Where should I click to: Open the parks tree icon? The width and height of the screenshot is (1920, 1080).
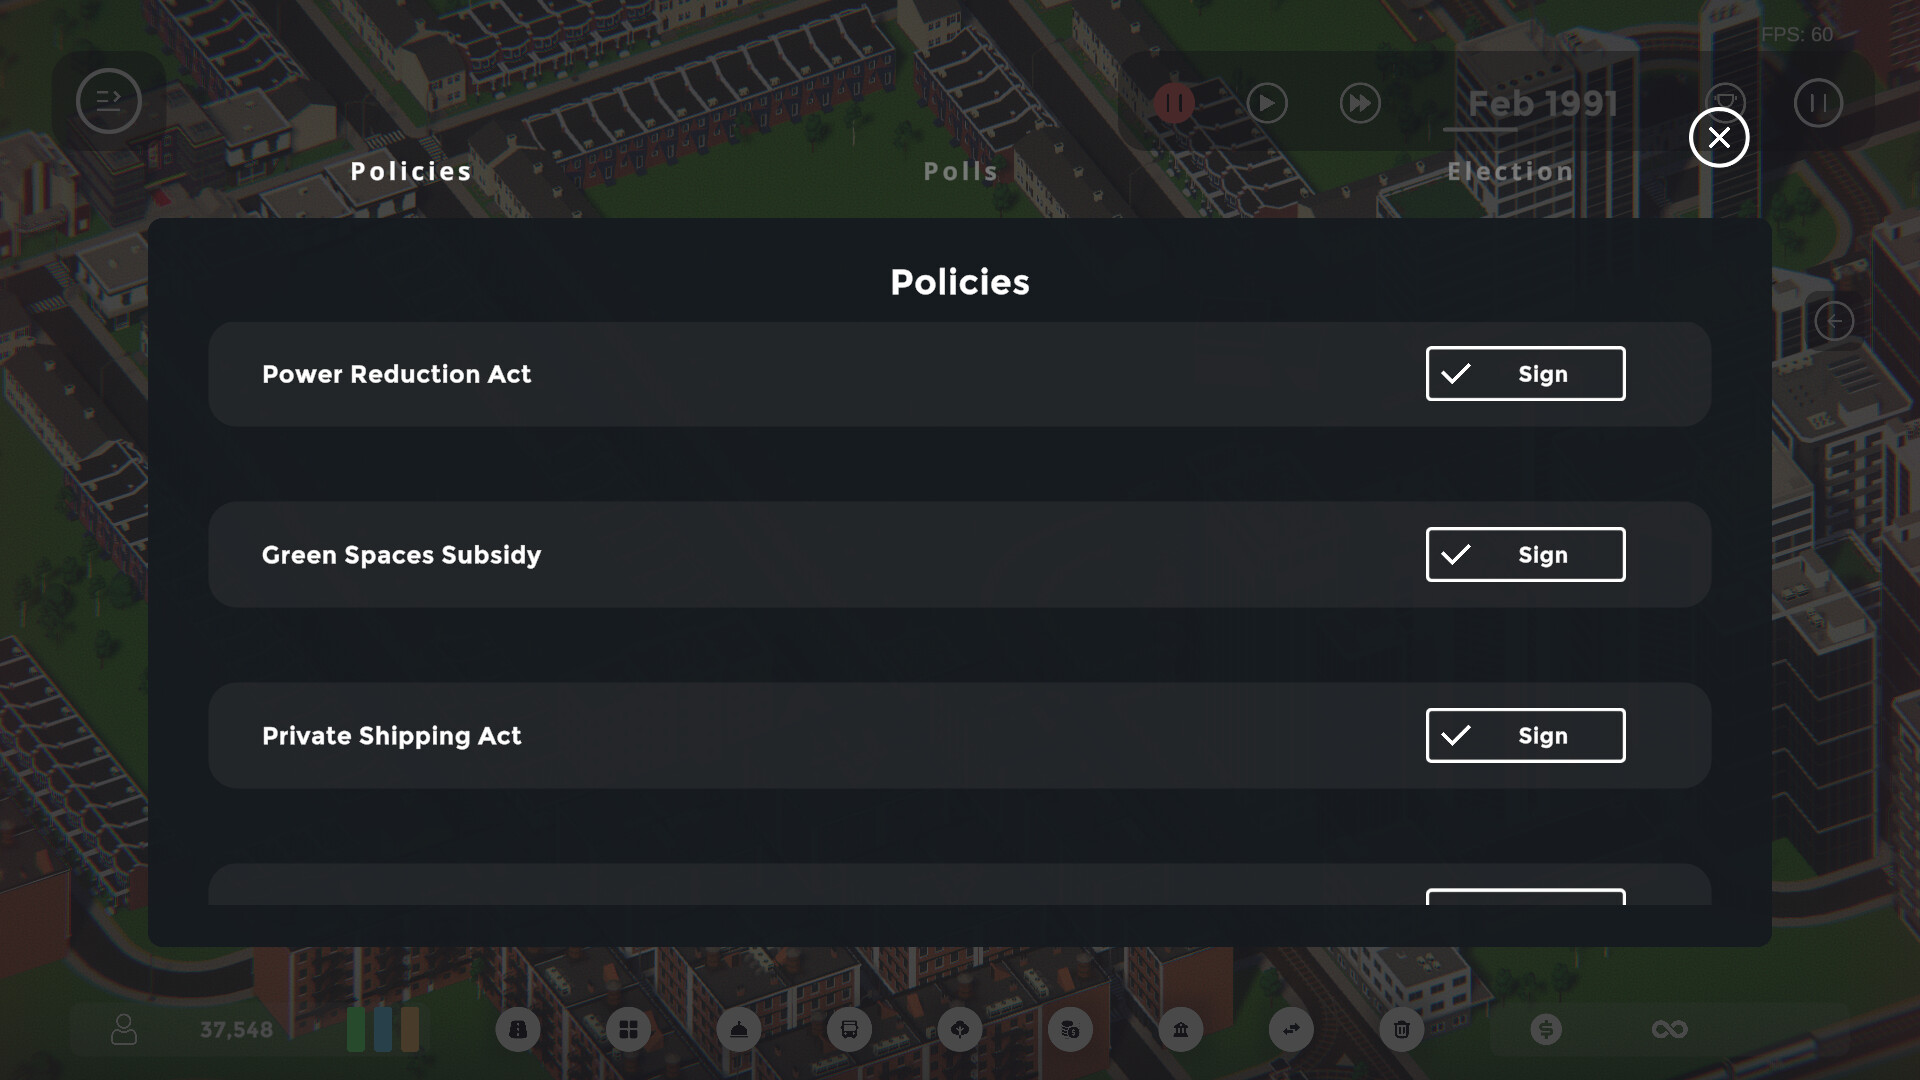coord(960,1029)
